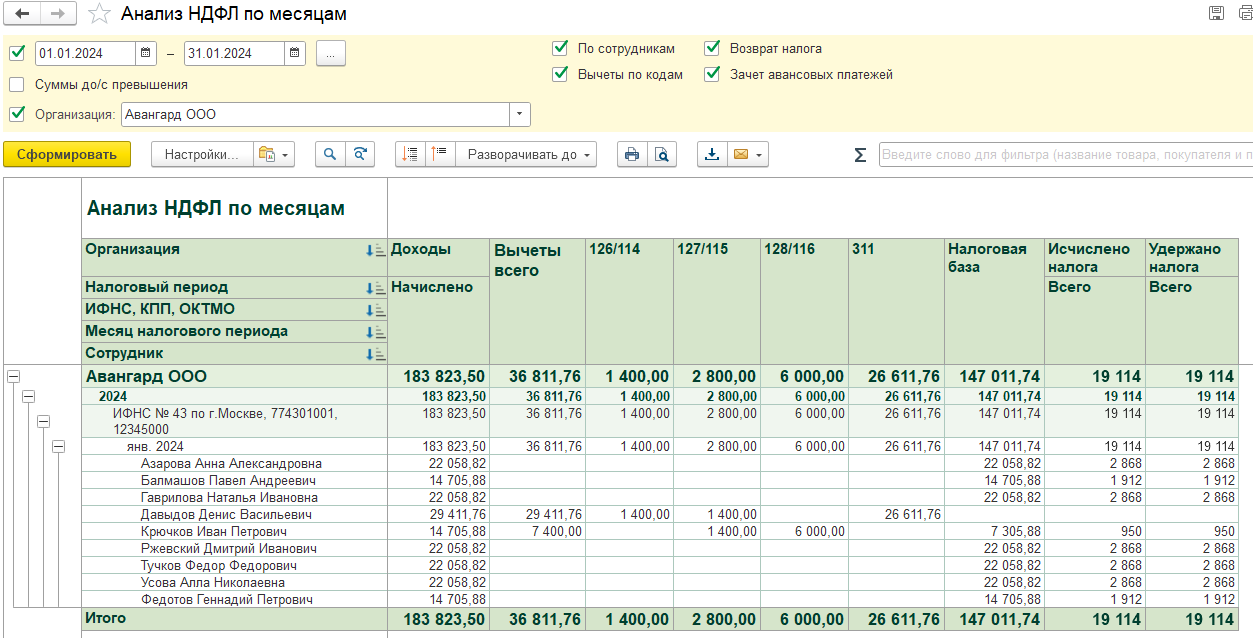Click the start date field 01.01.2024
The width and height of the screenshot is (1253, 638).
(86, 53)
